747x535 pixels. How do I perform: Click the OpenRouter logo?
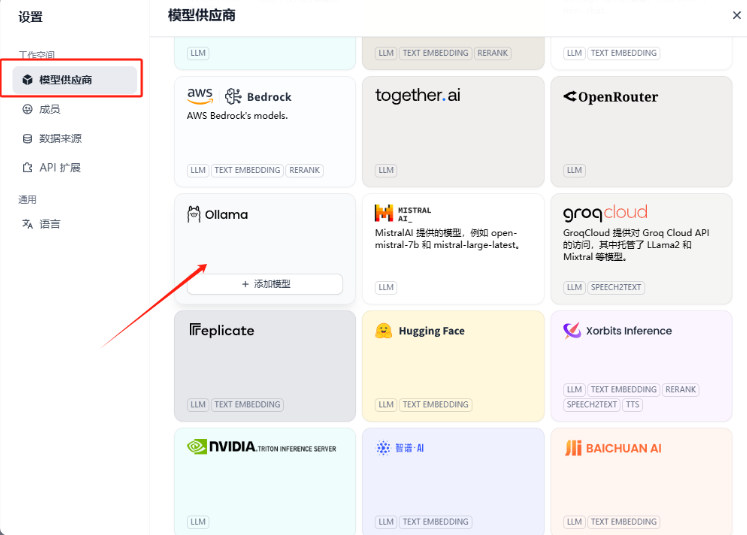[611, 97]
